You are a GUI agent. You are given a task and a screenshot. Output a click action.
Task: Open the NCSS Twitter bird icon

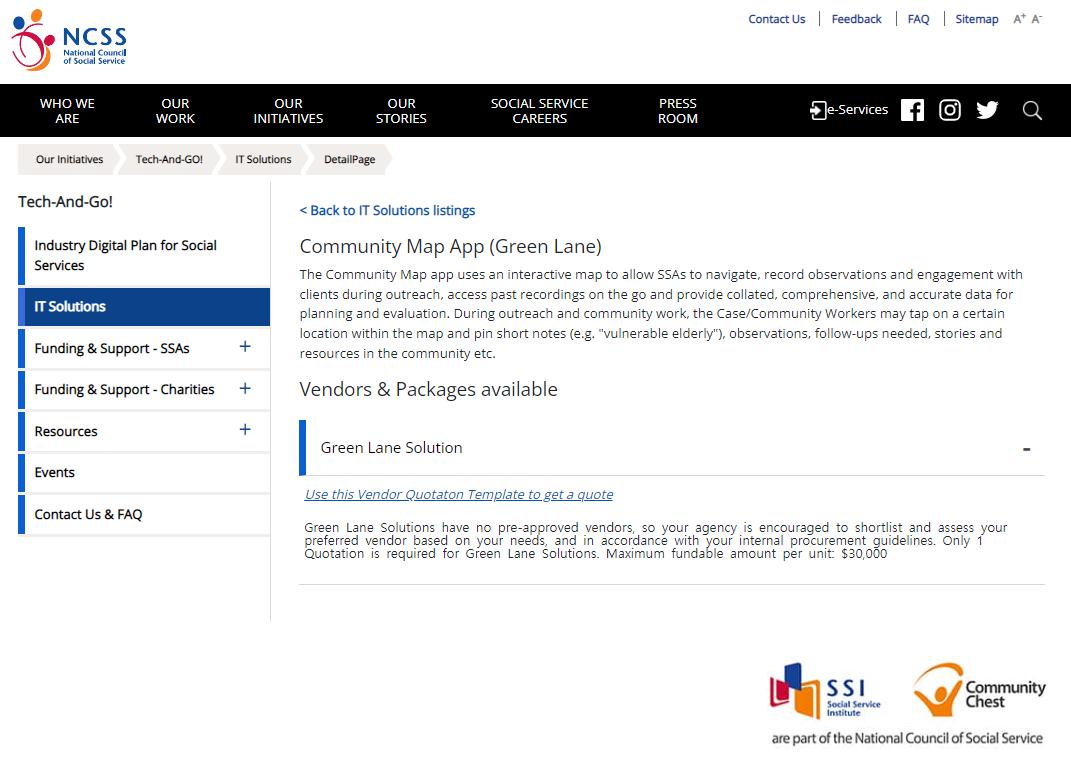(x=987, y=110)
